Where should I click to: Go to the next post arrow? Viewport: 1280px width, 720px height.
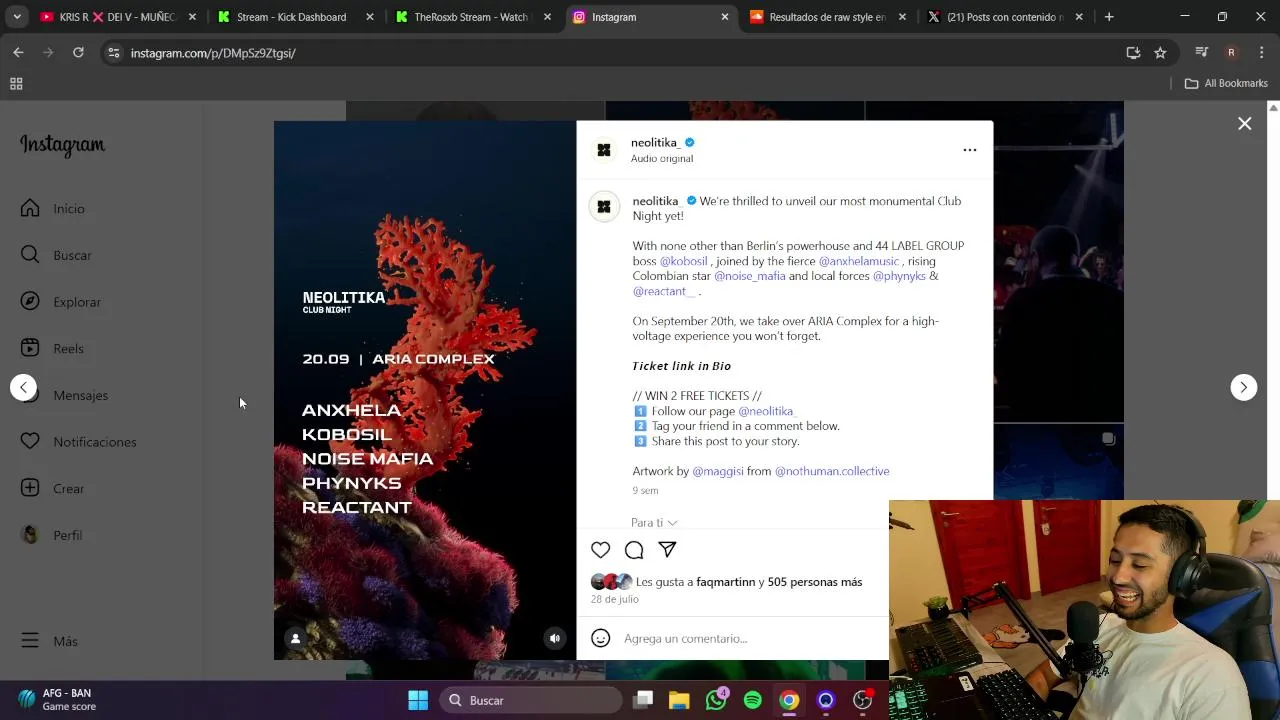tap(1243, 387)
